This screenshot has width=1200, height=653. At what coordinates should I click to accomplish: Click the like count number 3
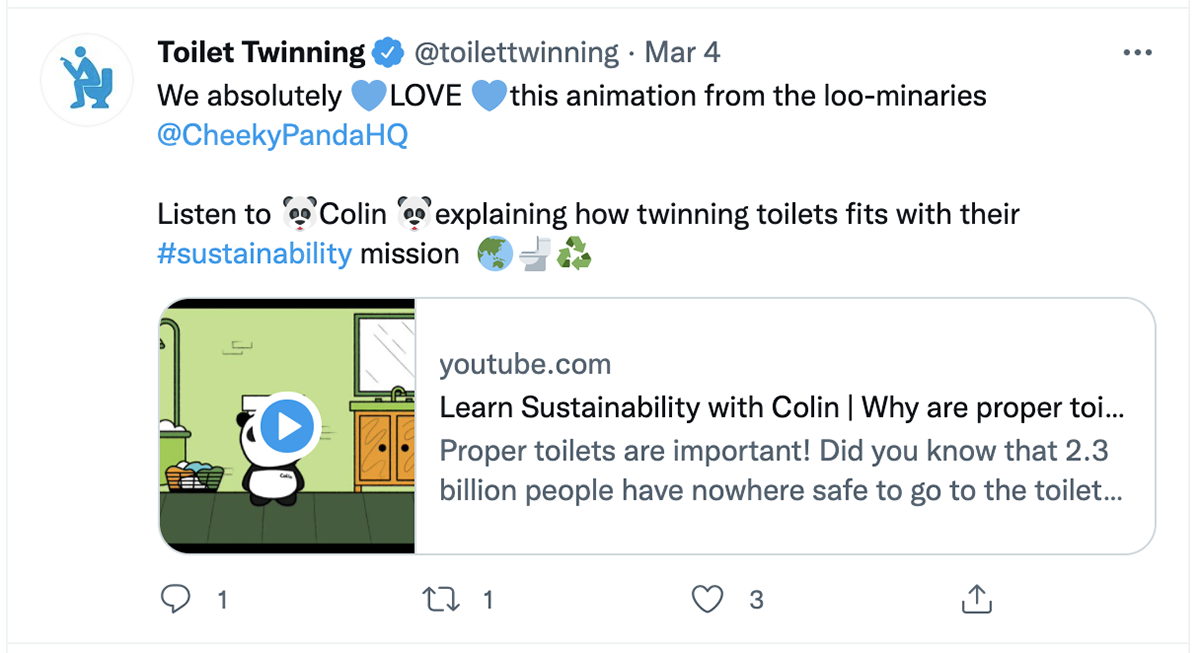757,600
